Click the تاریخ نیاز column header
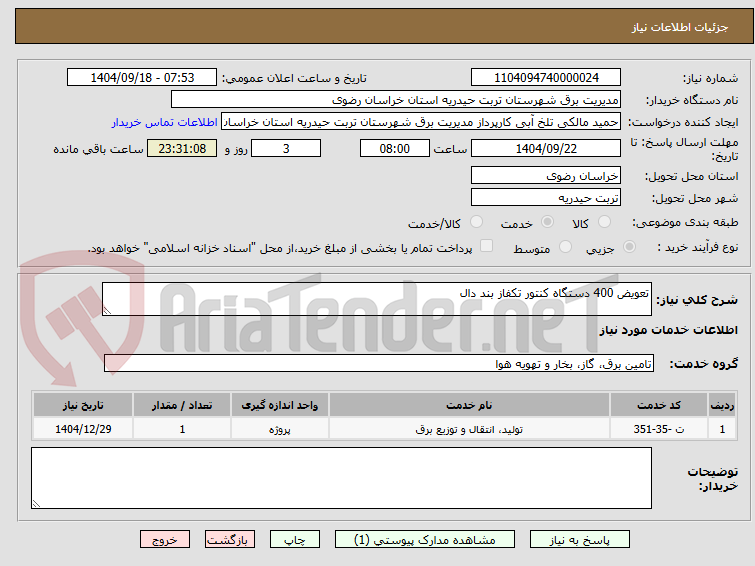Image resolution: width=755 pixels, height=566 pixels. tap(83, 405)
